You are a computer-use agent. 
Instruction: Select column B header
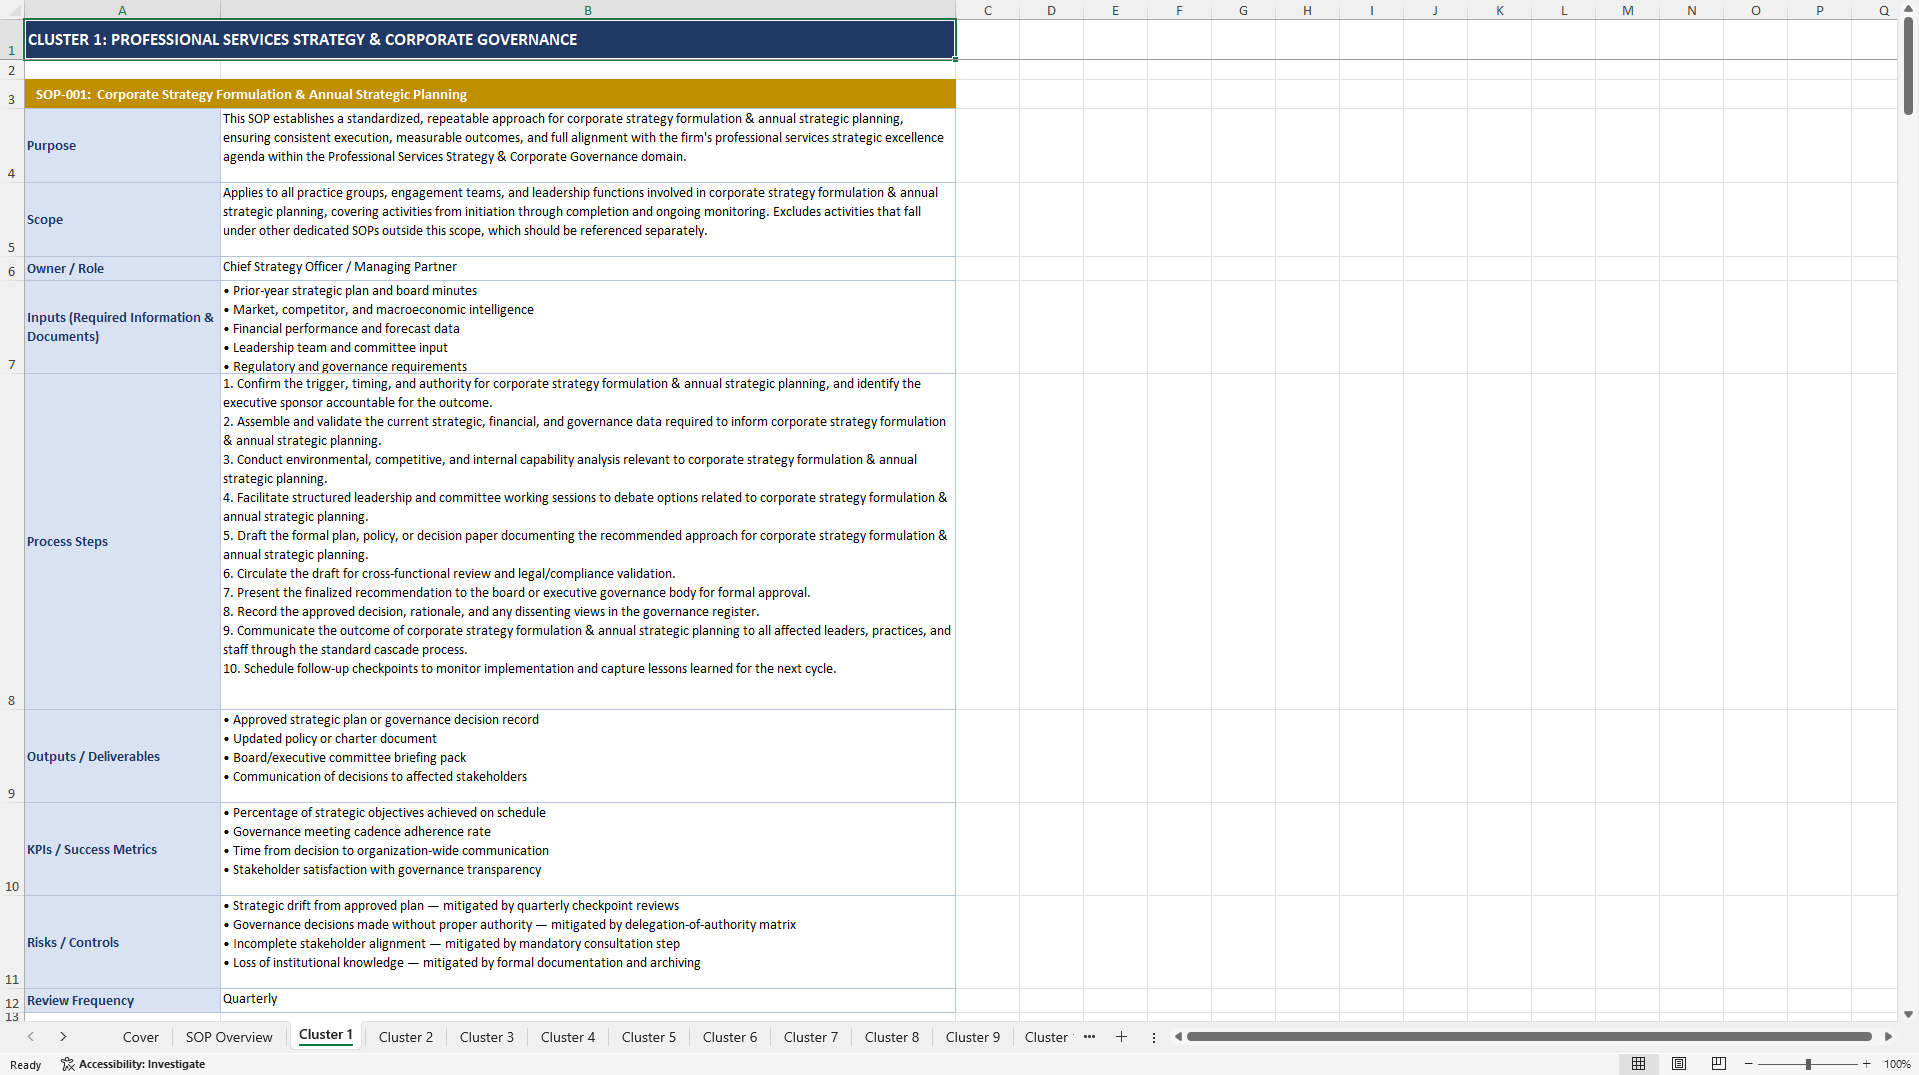click(x=588, y=10)
